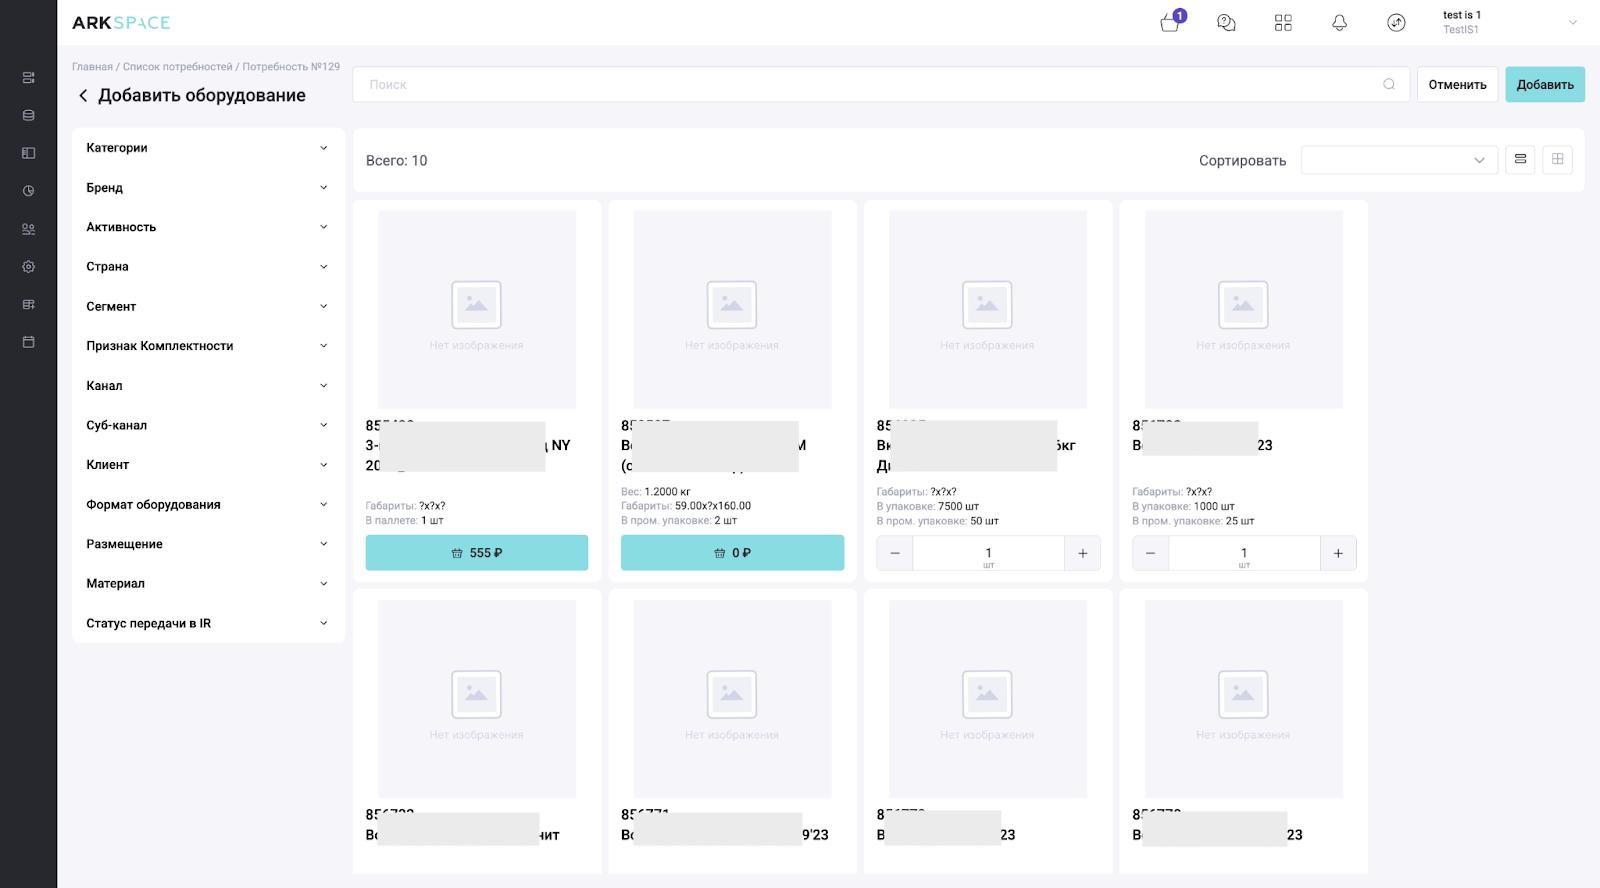Click the back arrow beside Добавить оборудование
Viewport: 1600px width, 888px height.
(83, 96)
